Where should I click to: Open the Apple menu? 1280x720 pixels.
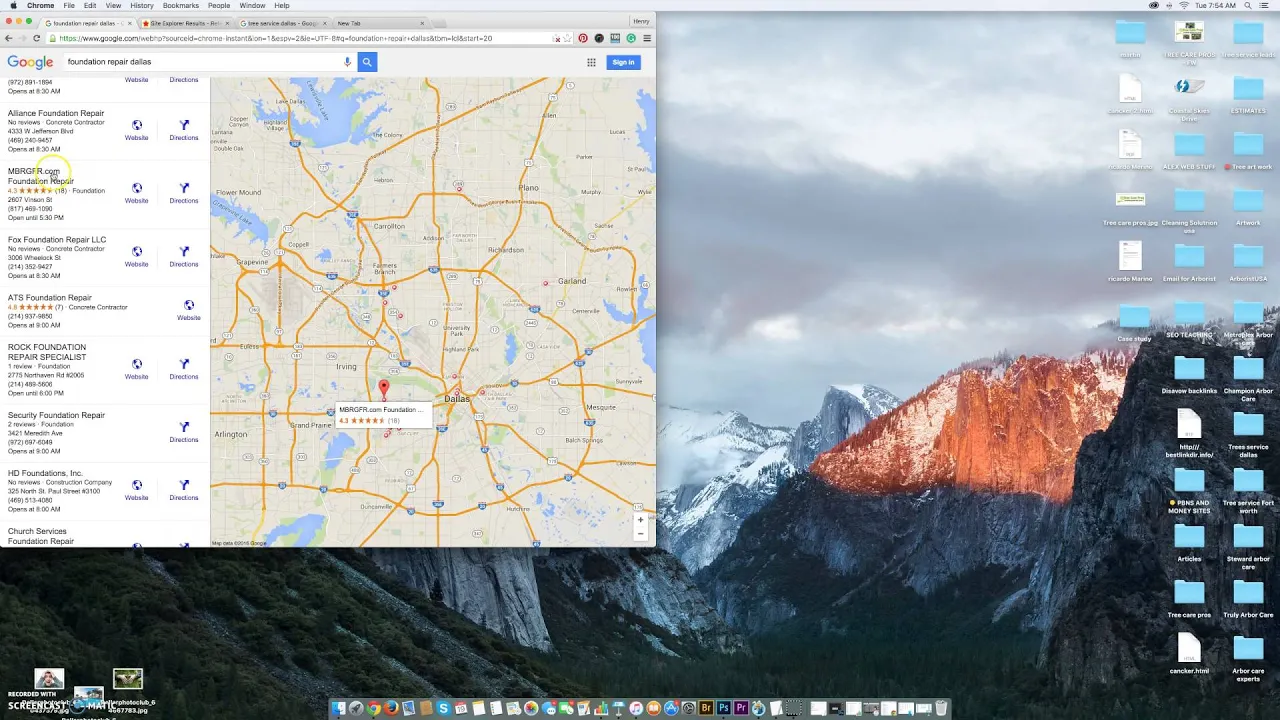click(x=13, y=5)
